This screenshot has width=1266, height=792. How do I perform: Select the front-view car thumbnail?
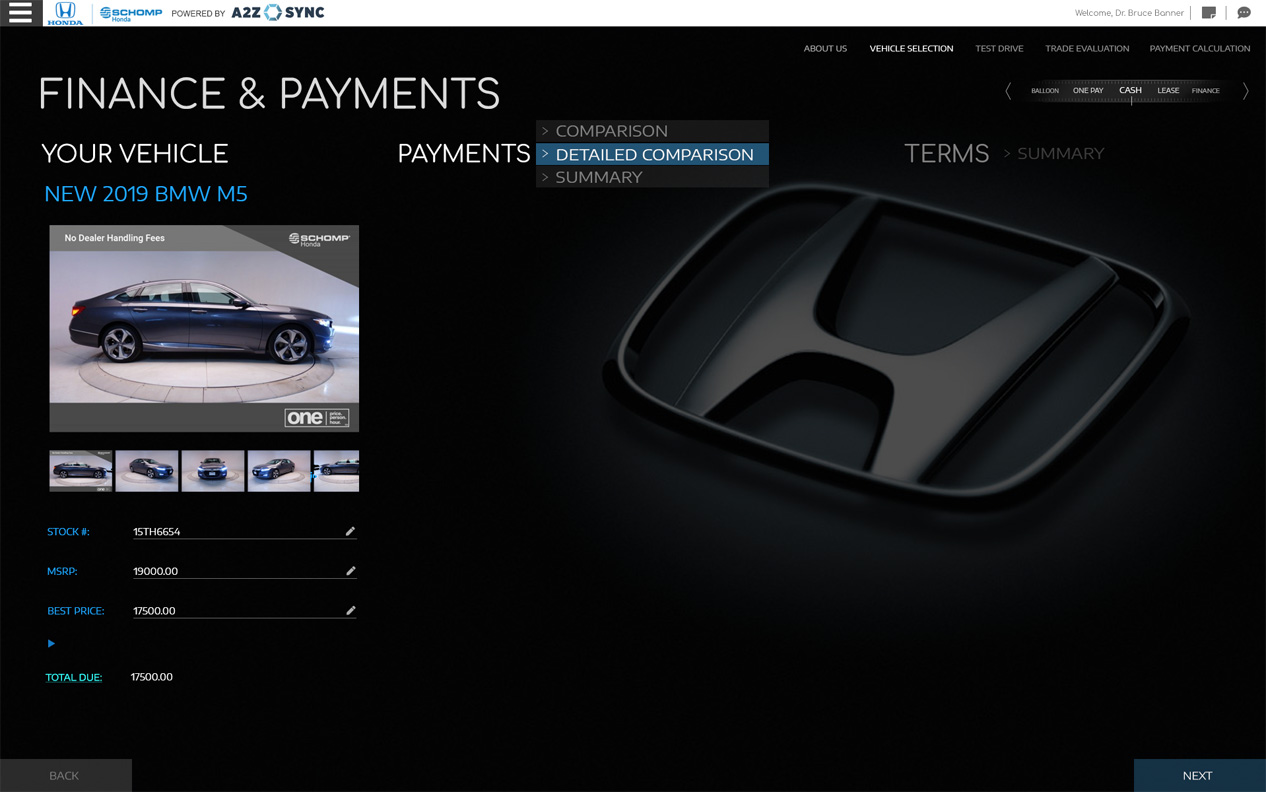coord(212,471)
